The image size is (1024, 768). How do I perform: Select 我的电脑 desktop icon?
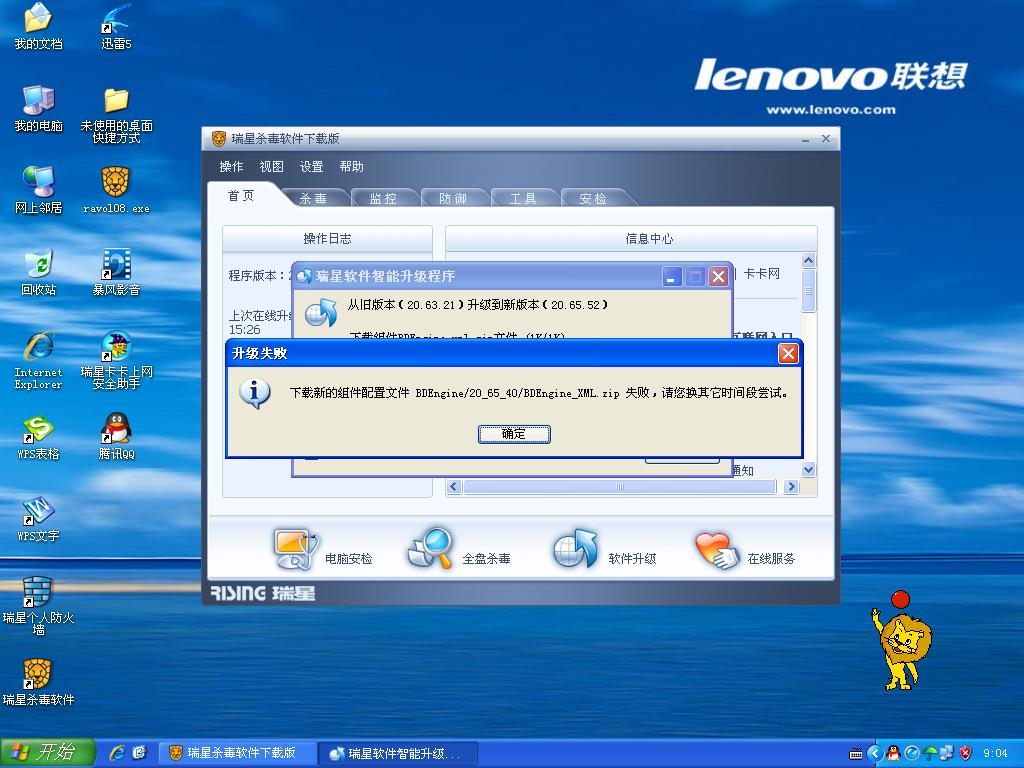39,109
